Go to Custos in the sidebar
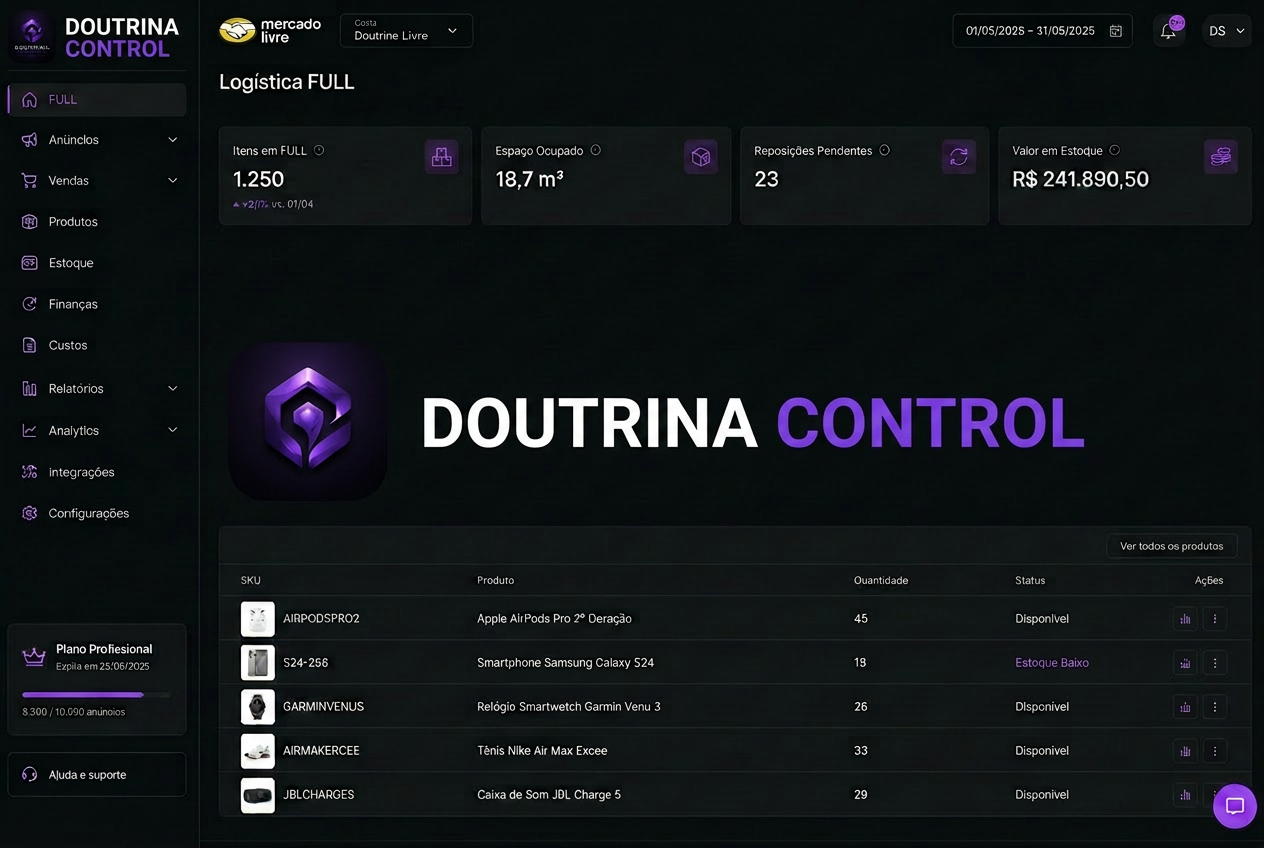The height and width of the screenshot is (848, 1264). (x=97, y=345)
